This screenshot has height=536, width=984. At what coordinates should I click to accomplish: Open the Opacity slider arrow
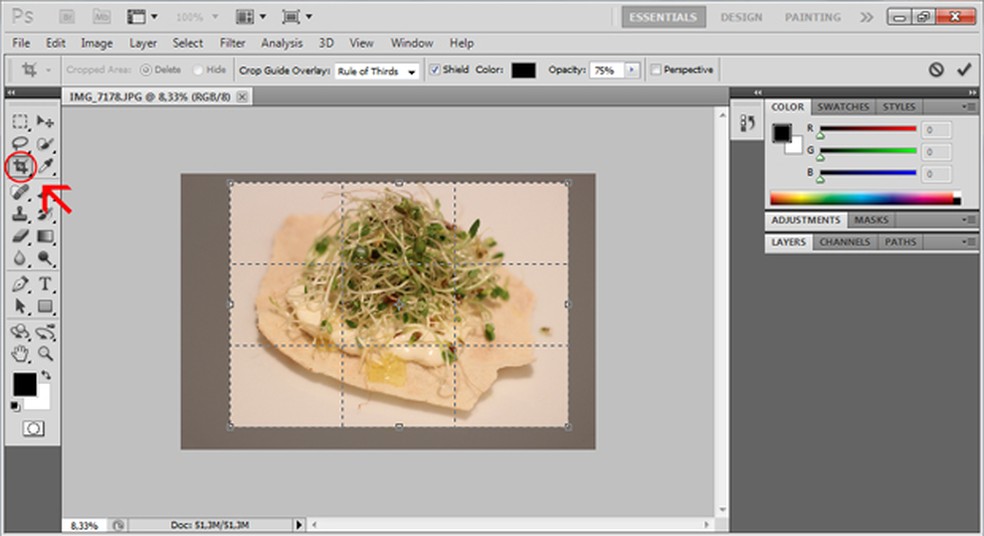tap(632, 70)
